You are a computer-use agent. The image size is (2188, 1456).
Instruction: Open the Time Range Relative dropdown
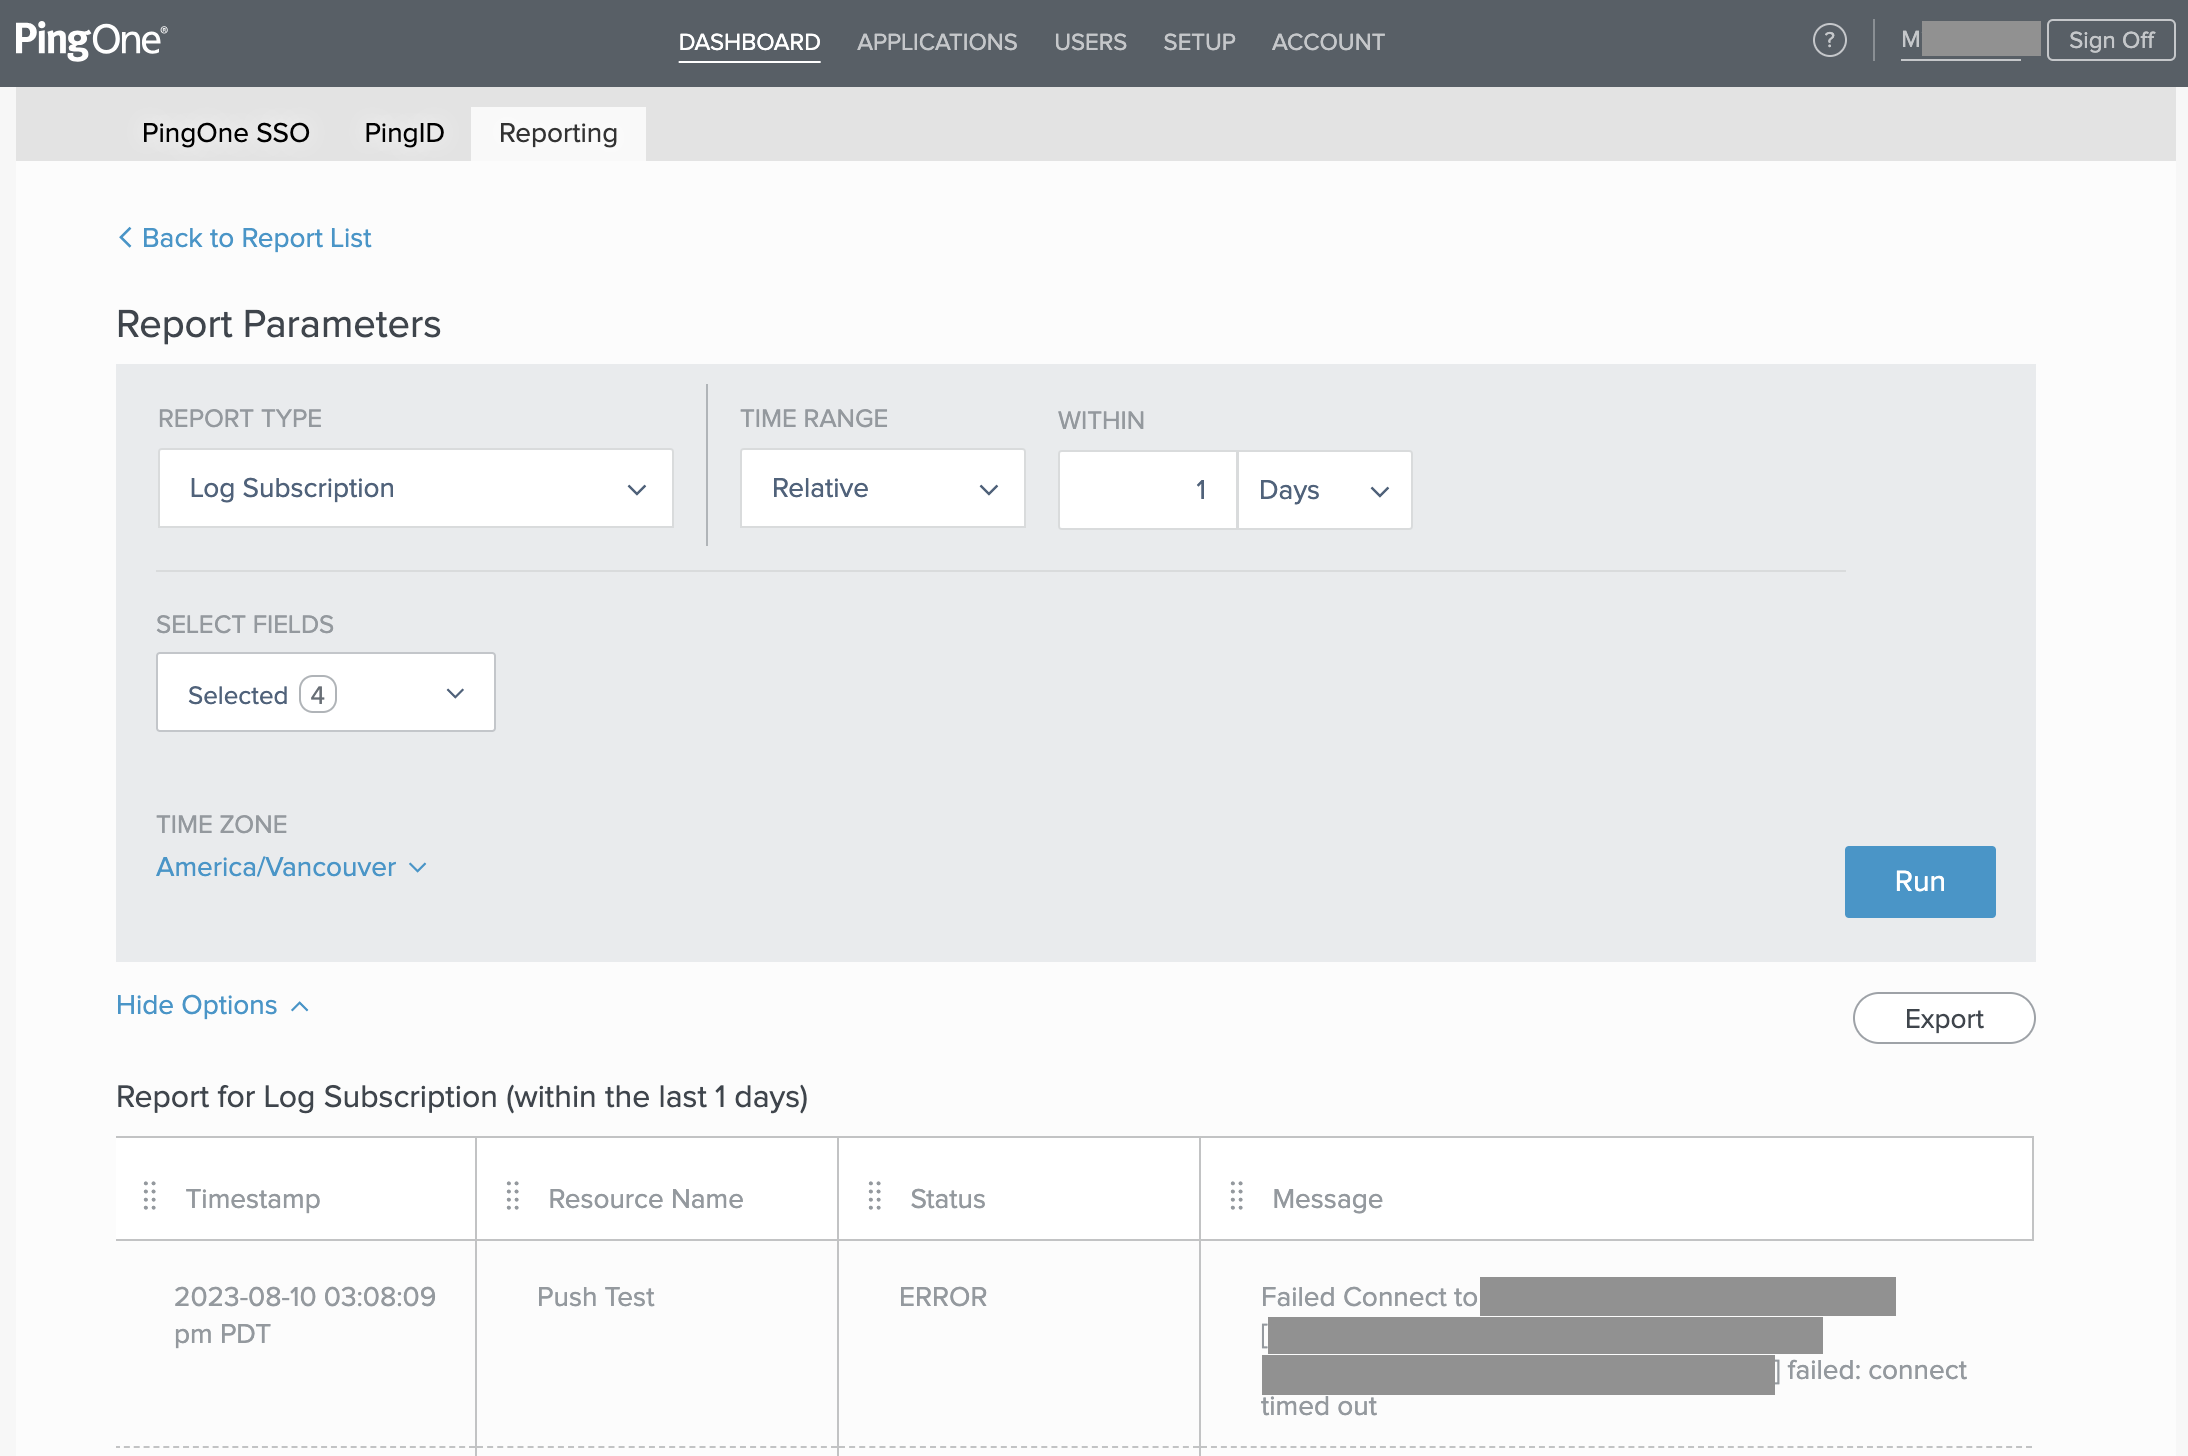(x=883, y=488)
